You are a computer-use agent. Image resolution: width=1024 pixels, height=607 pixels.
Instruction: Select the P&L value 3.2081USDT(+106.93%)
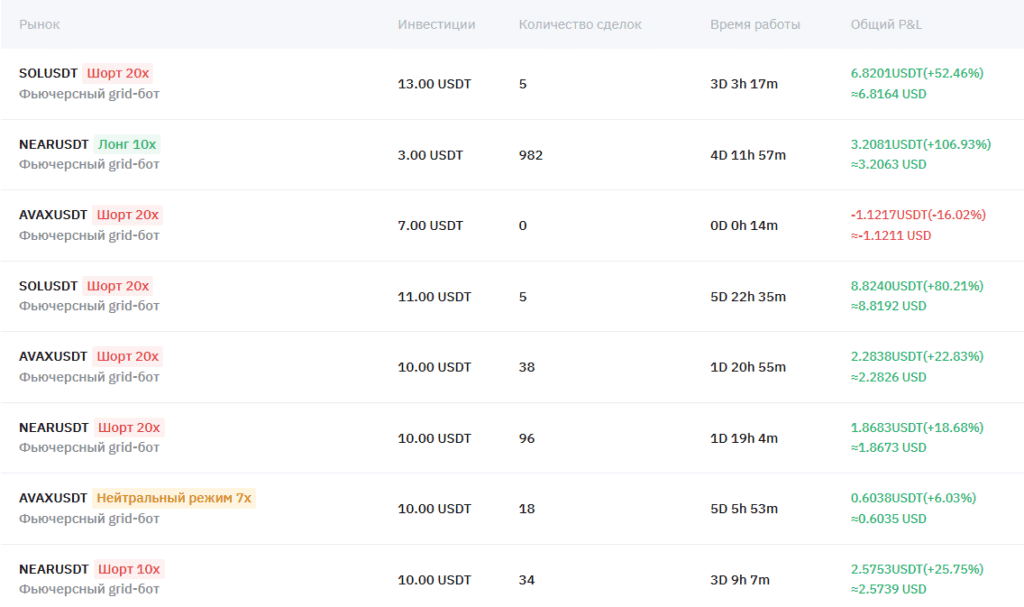[x=921, y=144]
